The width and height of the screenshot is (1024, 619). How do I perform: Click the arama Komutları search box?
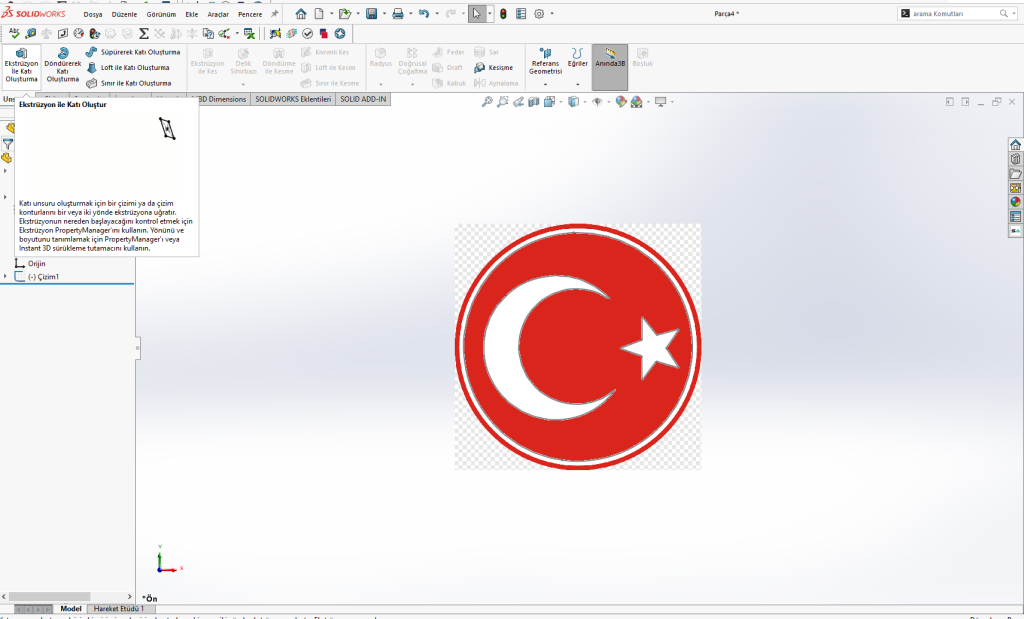[955, 14]
